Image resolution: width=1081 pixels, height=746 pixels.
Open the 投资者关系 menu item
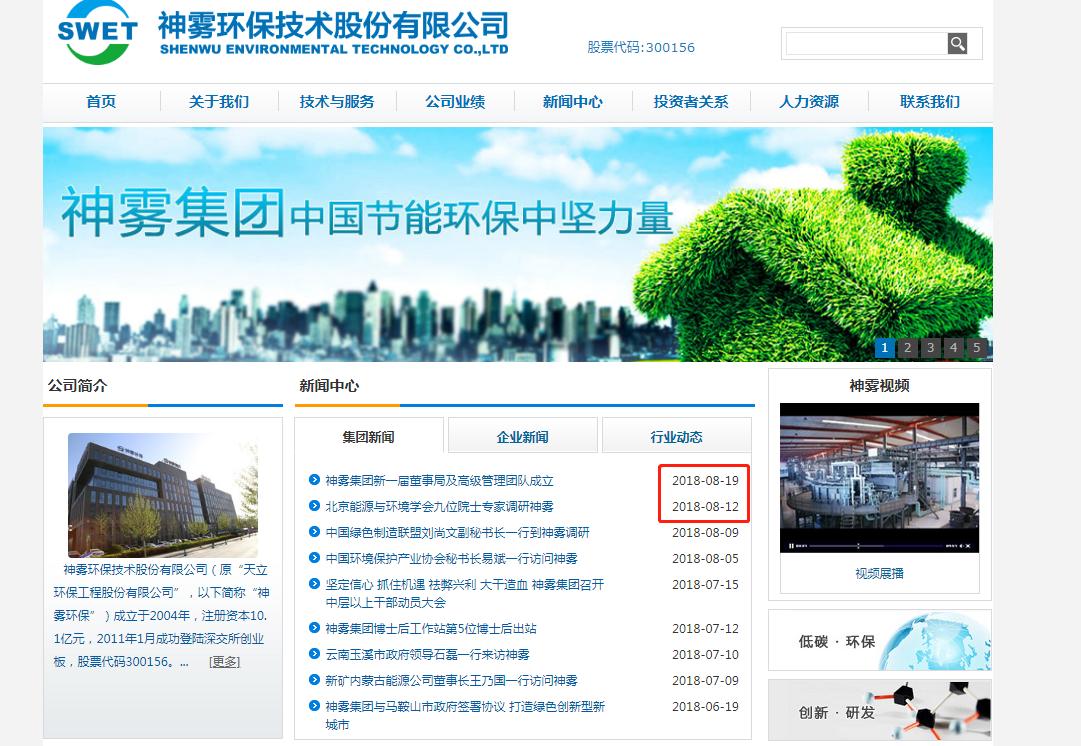coord(691,102)
